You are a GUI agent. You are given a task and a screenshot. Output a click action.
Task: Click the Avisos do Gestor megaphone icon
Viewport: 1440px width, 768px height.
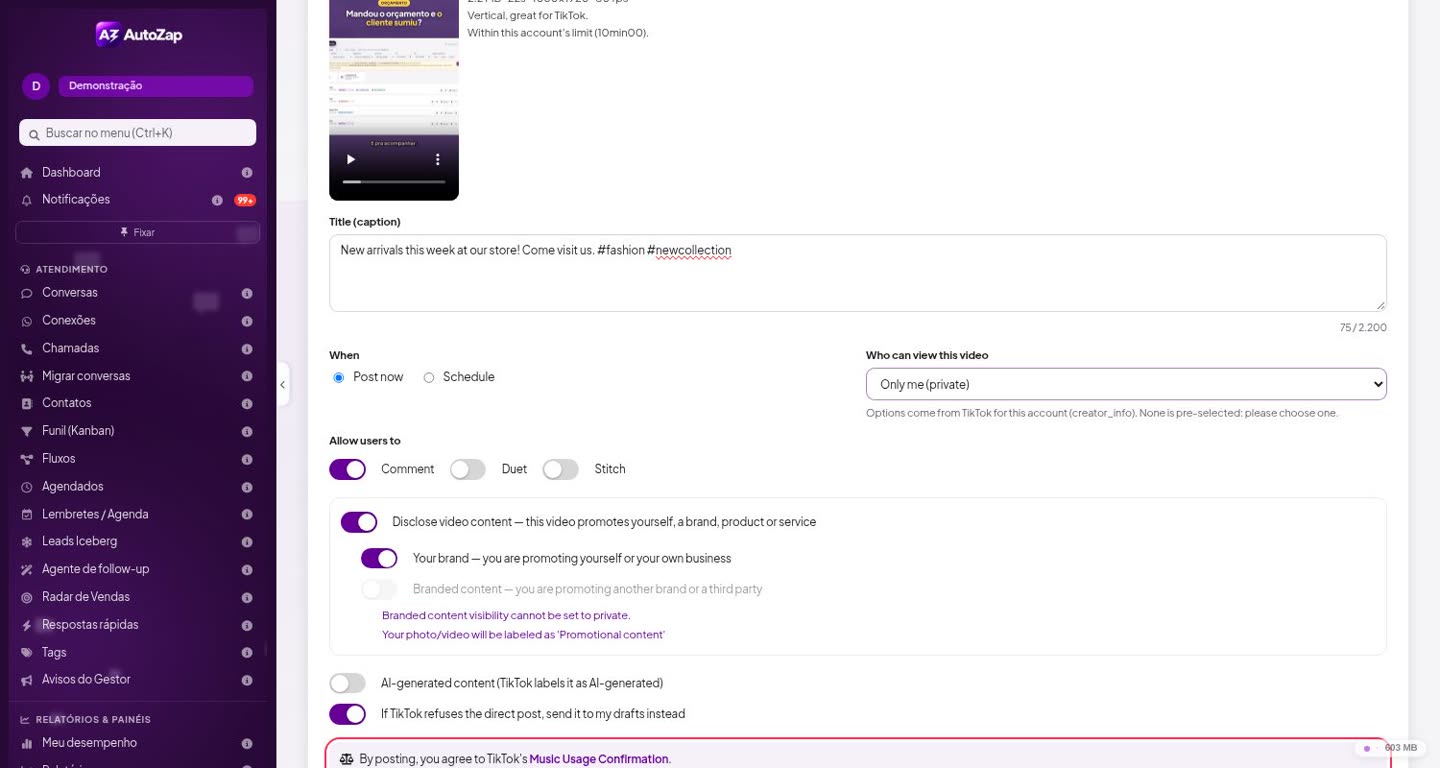[x=27, y=680]
